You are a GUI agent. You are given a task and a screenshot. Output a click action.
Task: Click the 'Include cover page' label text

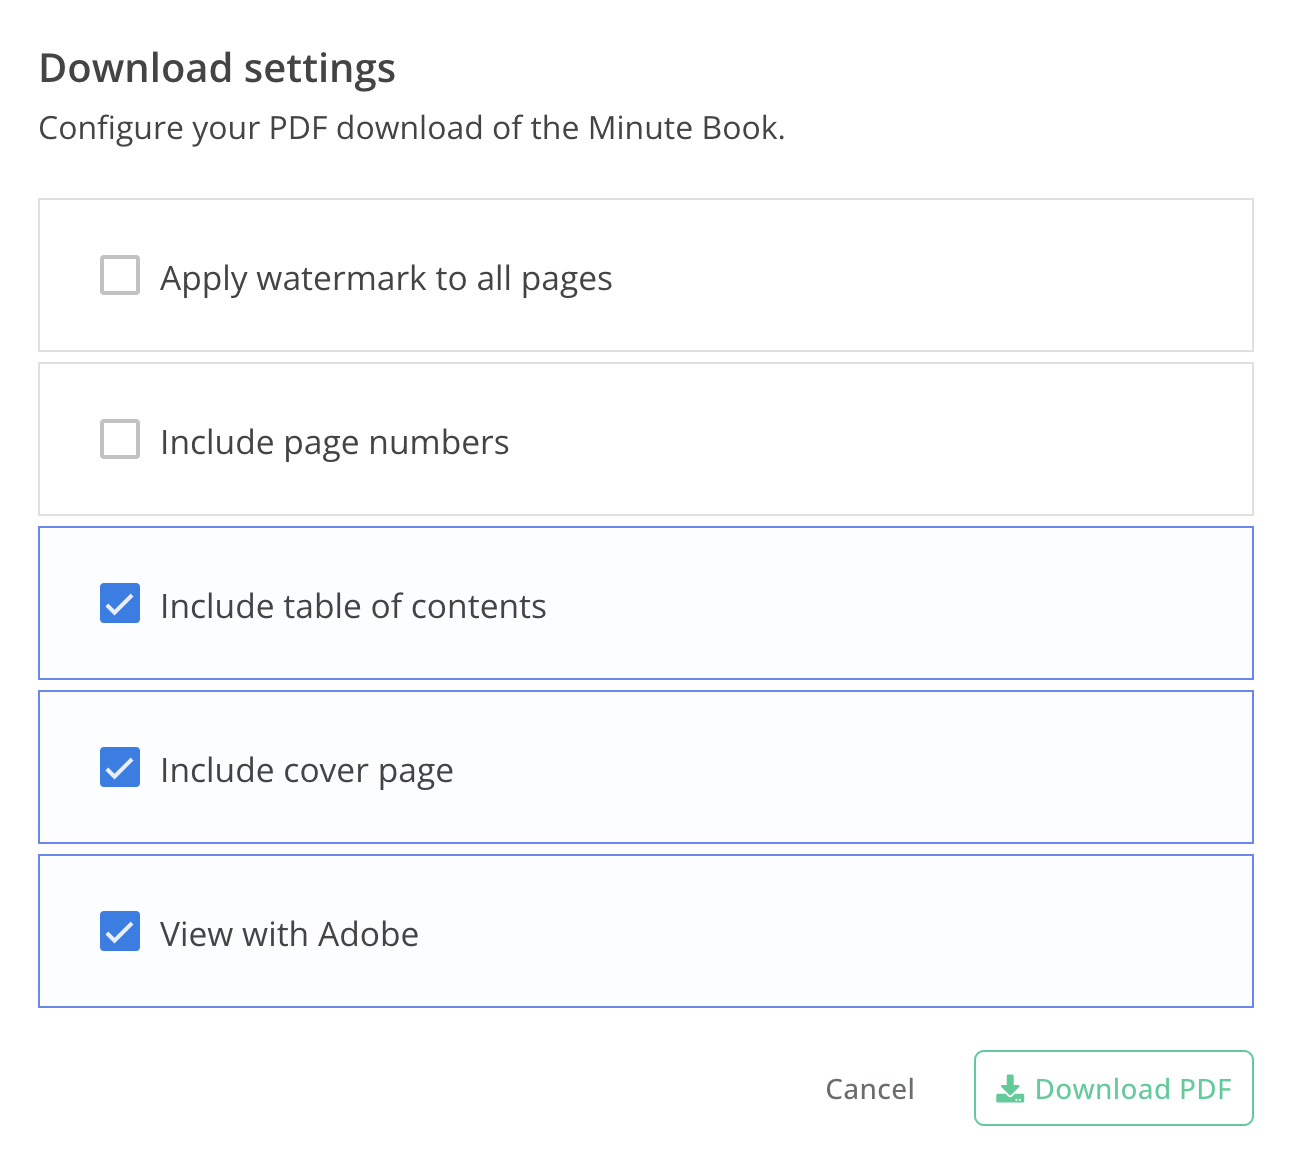coord(306,770)
